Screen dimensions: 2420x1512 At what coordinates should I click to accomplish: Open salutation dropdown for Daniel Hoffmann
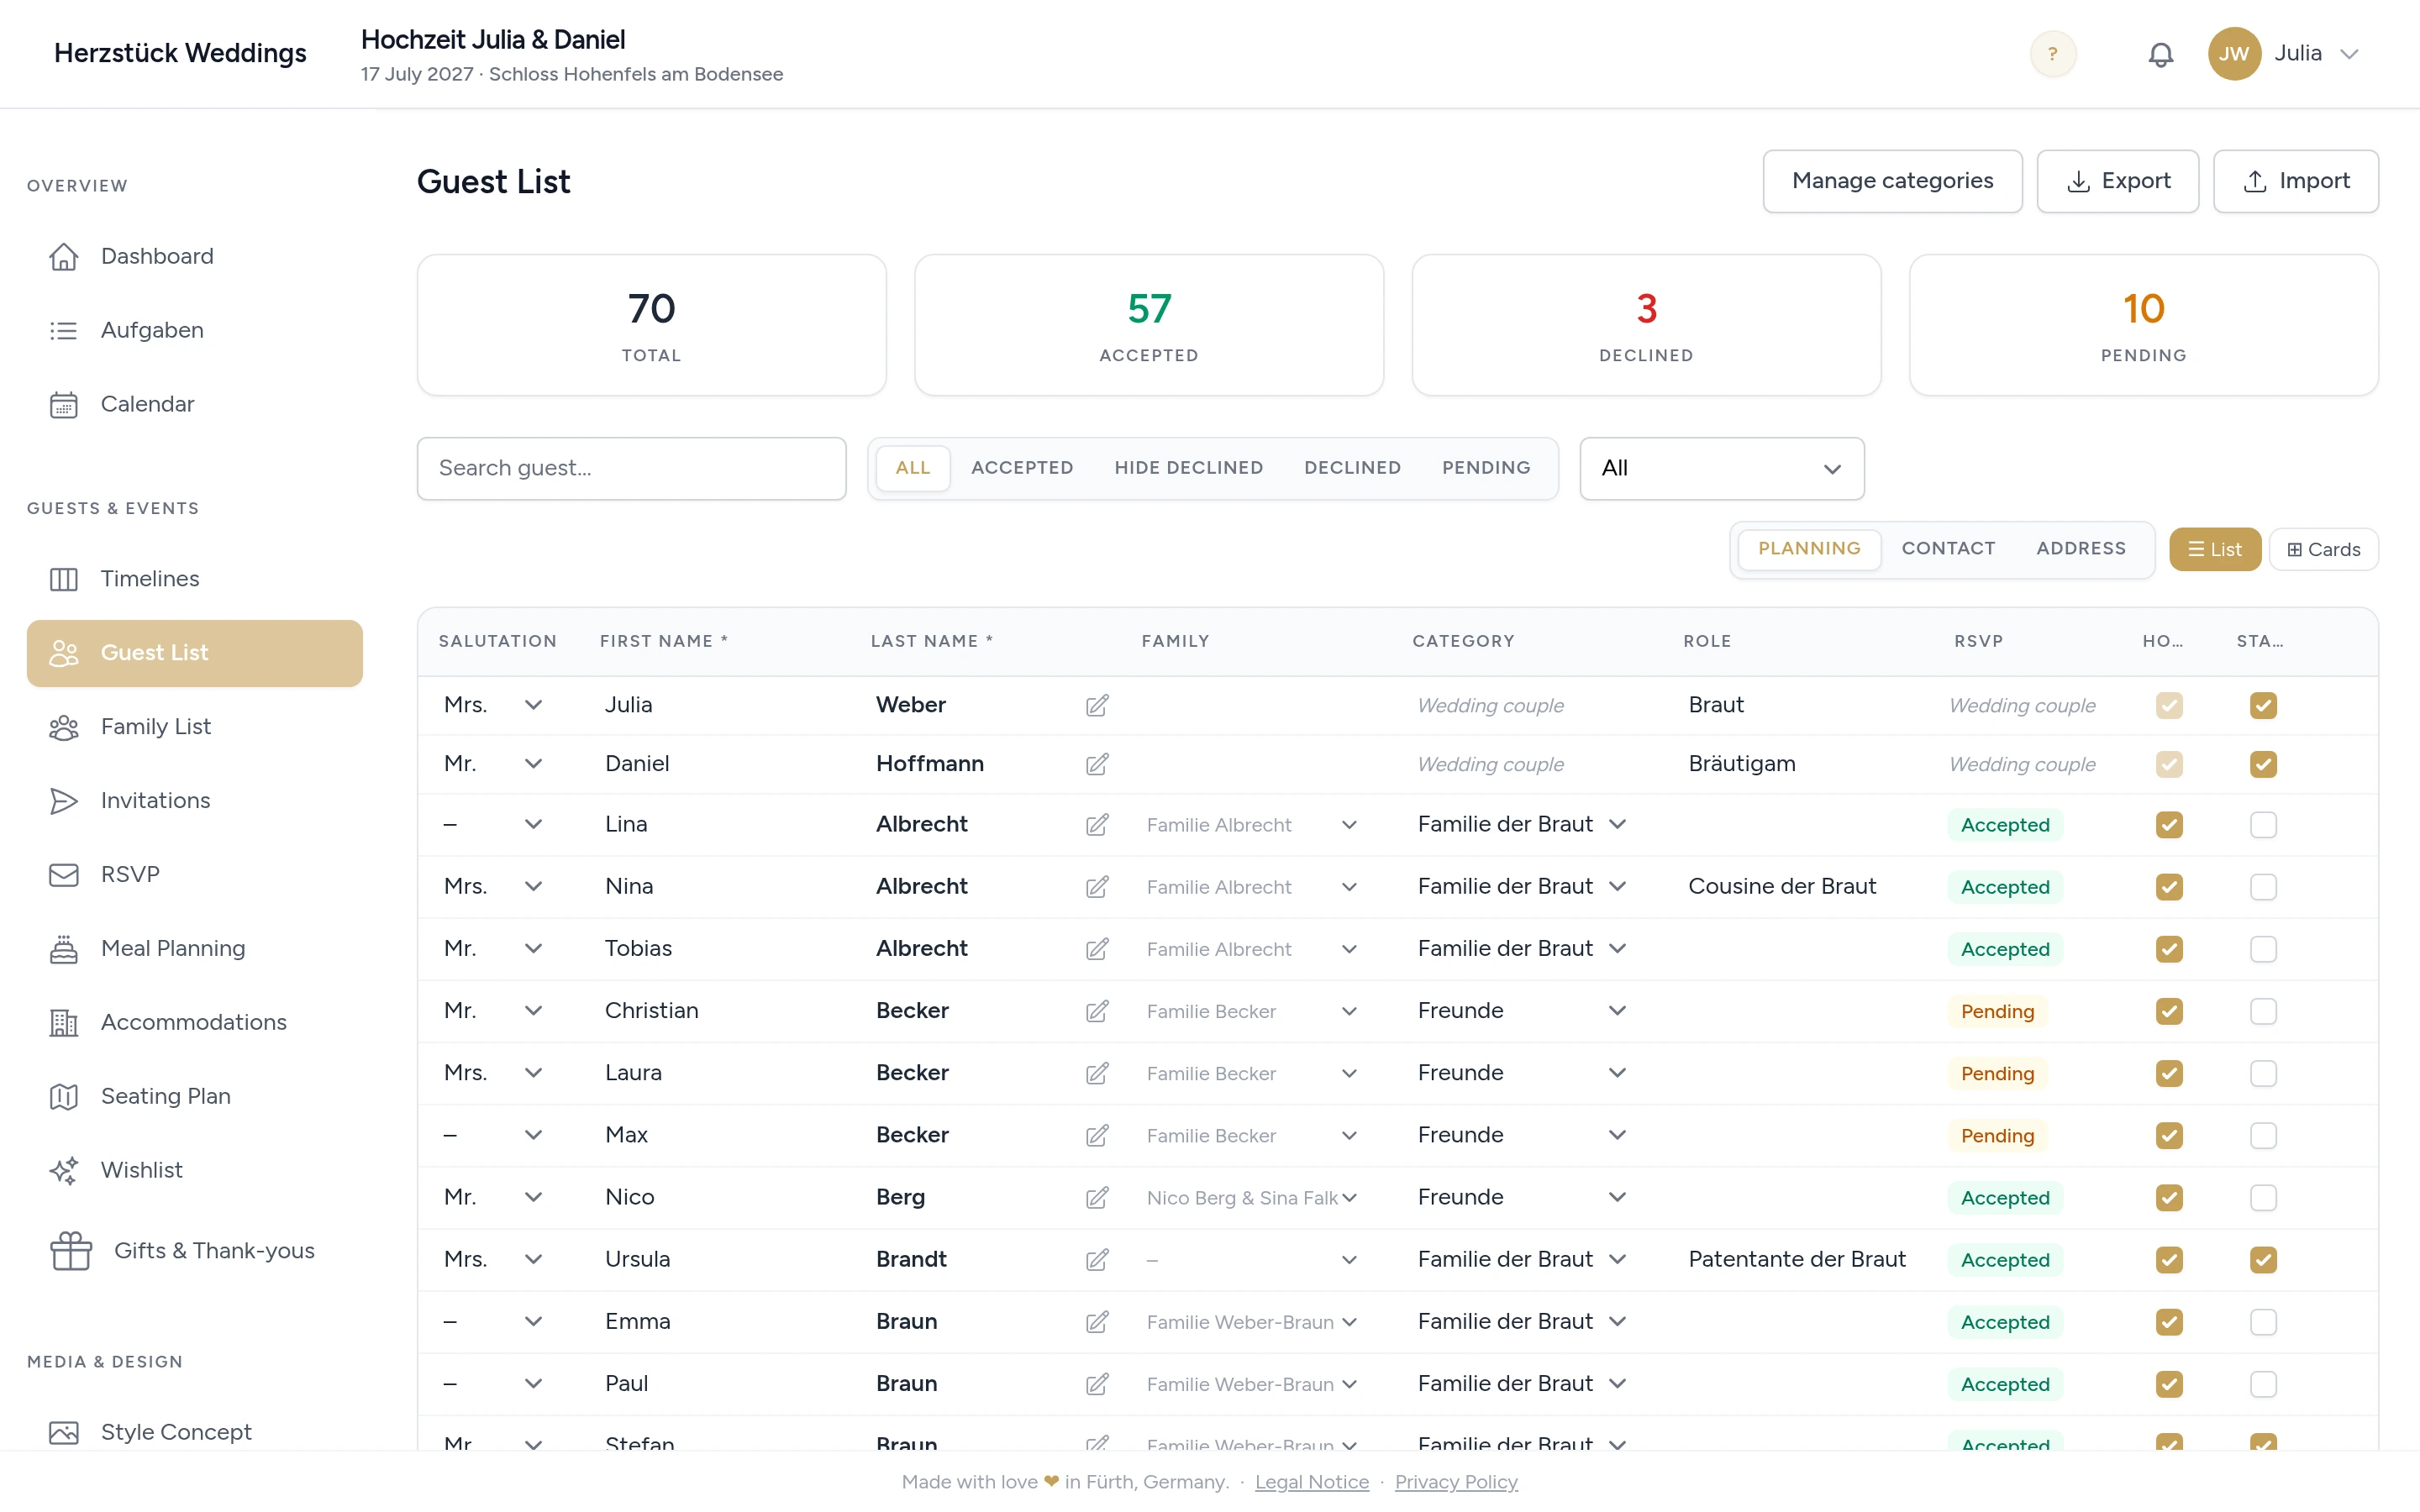pyautogui.click(x=533, y=764)
